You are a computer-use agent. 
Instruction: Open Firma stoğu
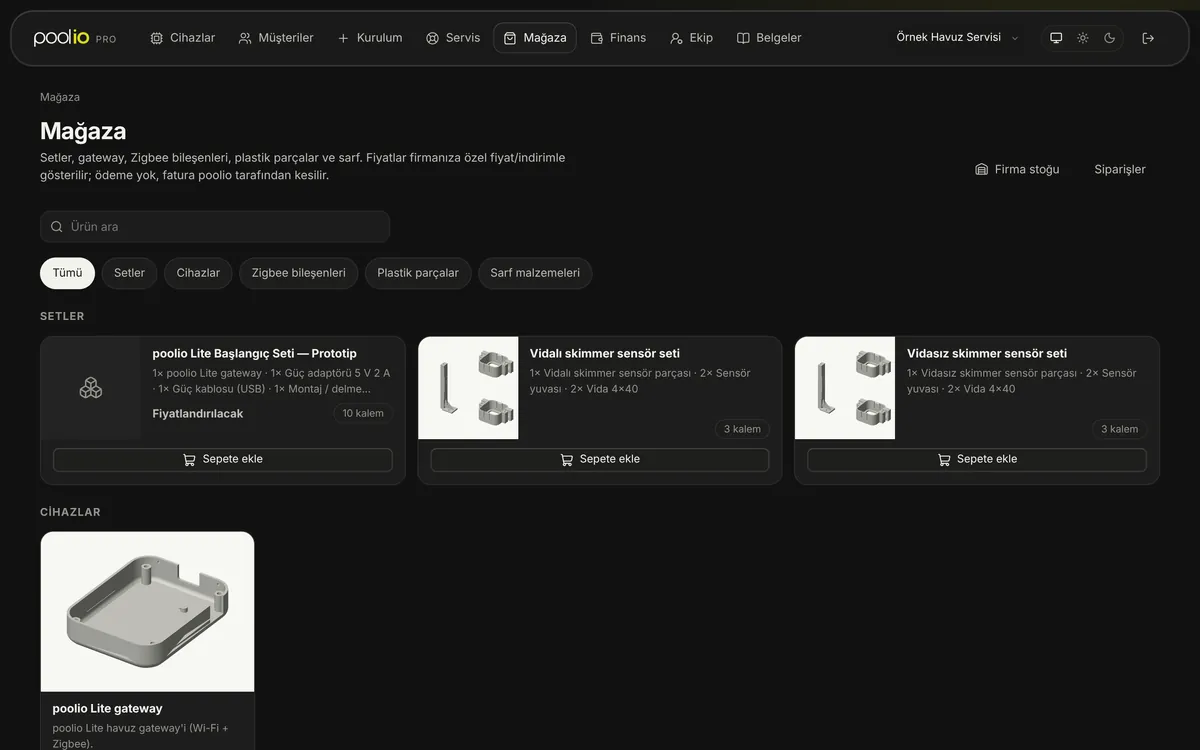click(1017, 169)
